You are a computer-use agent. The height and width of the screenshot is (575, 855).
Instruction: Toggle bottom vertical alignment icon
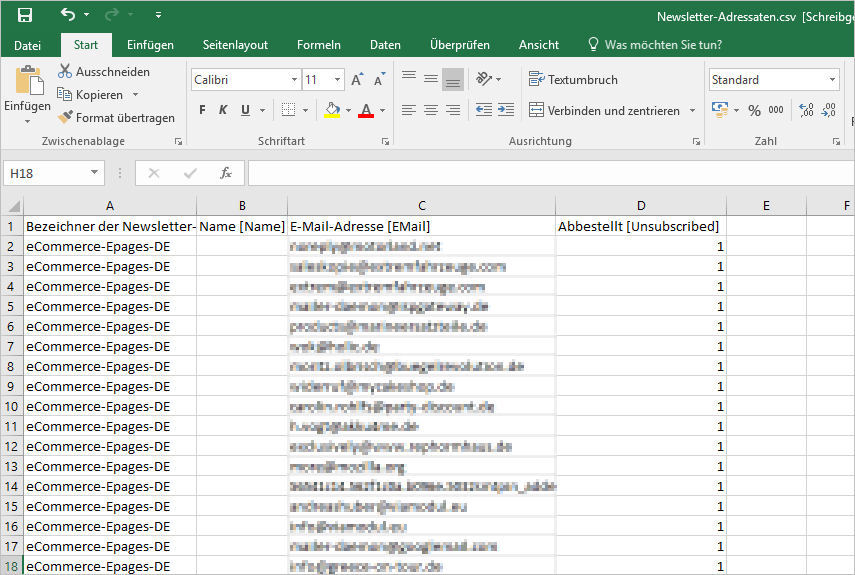point(453,80)
